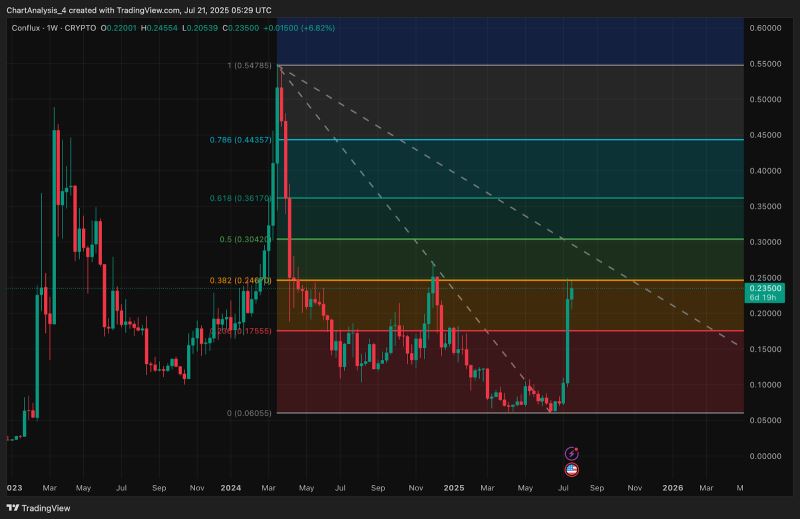Click the 2025 label on time axis

454,487
